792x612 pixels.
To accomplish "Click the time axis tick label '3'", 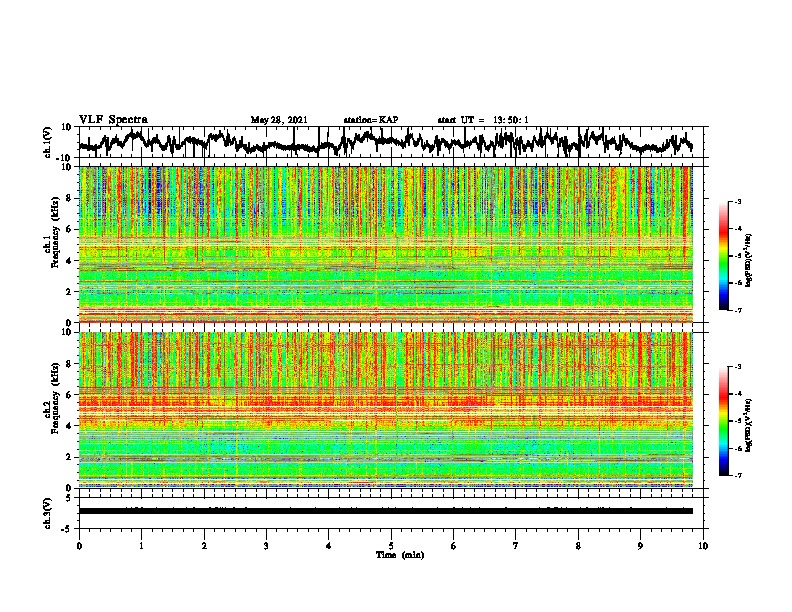I will (x=266, y=546).
